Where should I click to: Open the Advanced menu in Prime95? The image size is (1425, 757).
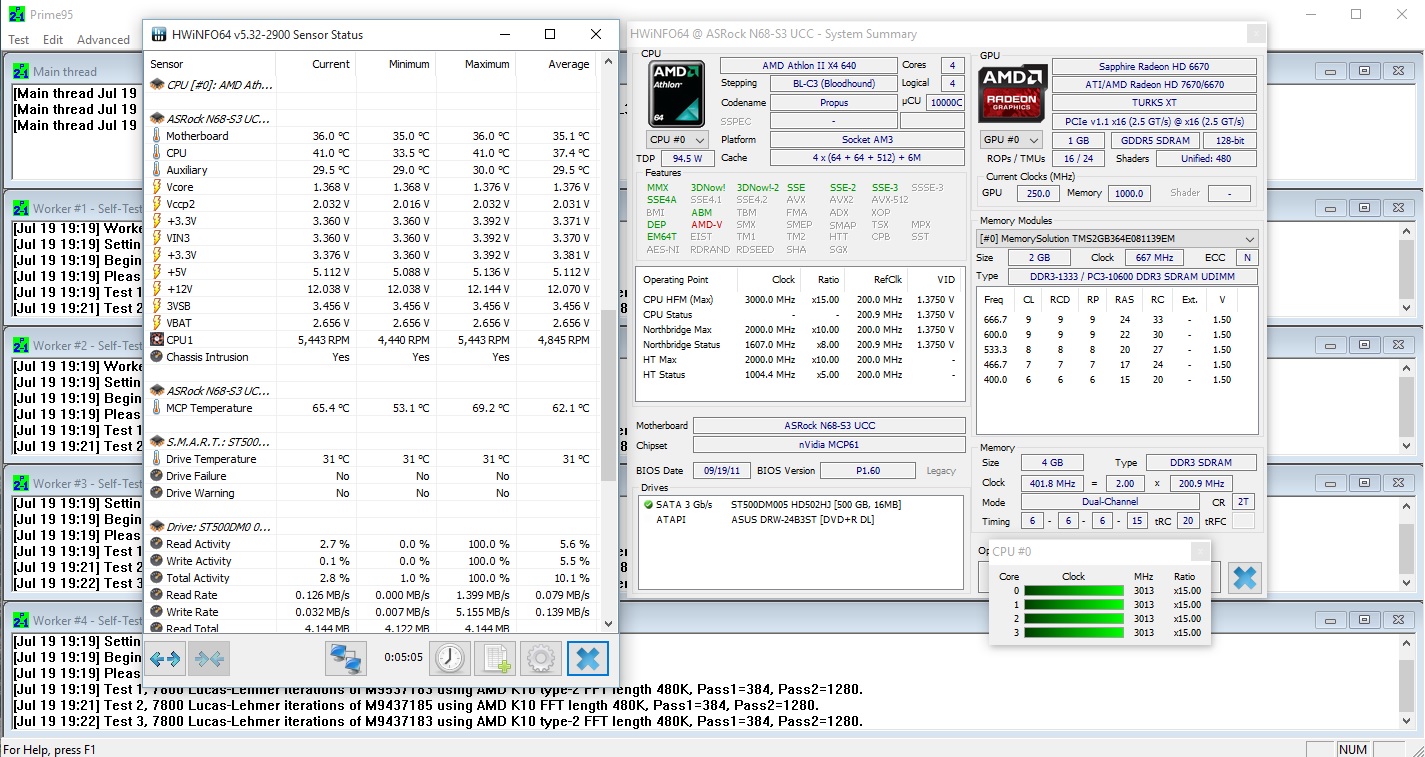point(104,40)
